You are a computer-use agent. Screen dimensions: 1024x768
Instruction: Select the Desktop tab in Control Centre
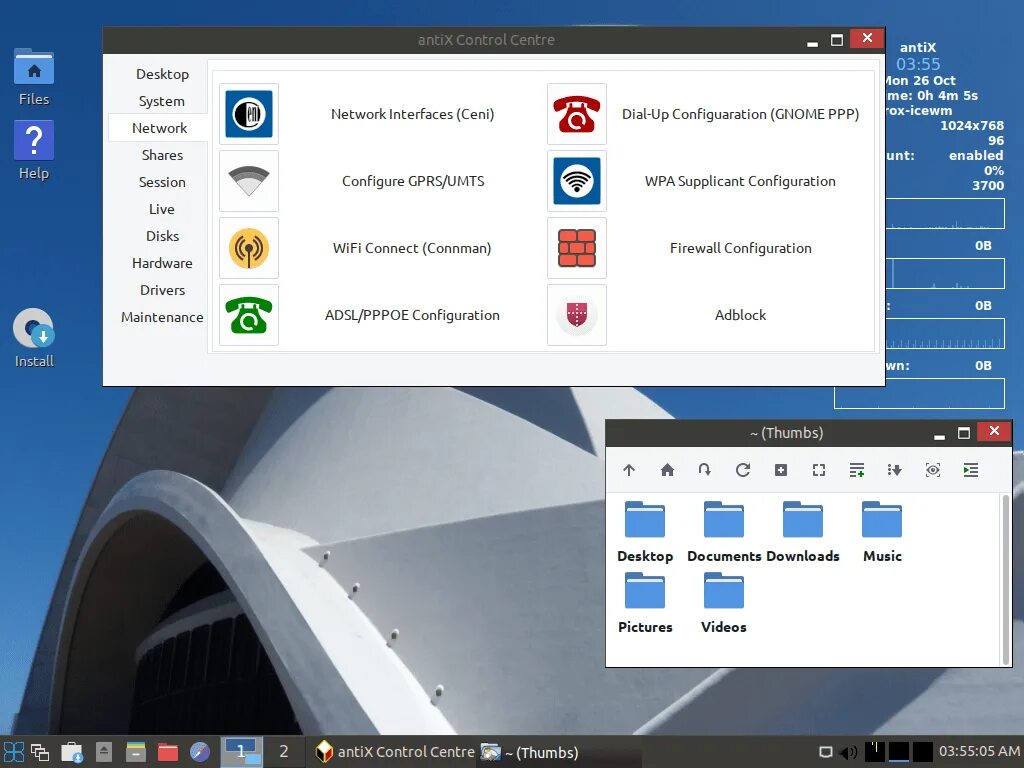pos(162,74)
